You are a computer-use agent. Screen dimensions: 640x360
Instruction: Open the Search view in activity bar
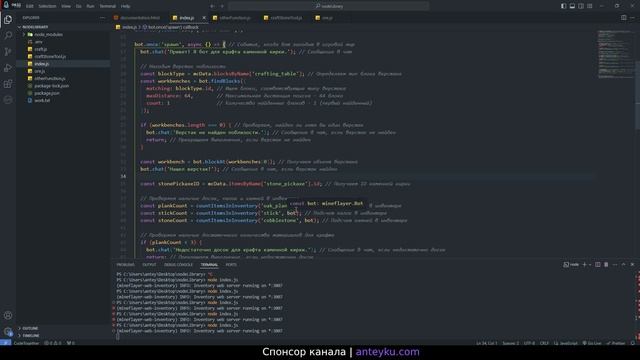8,36
